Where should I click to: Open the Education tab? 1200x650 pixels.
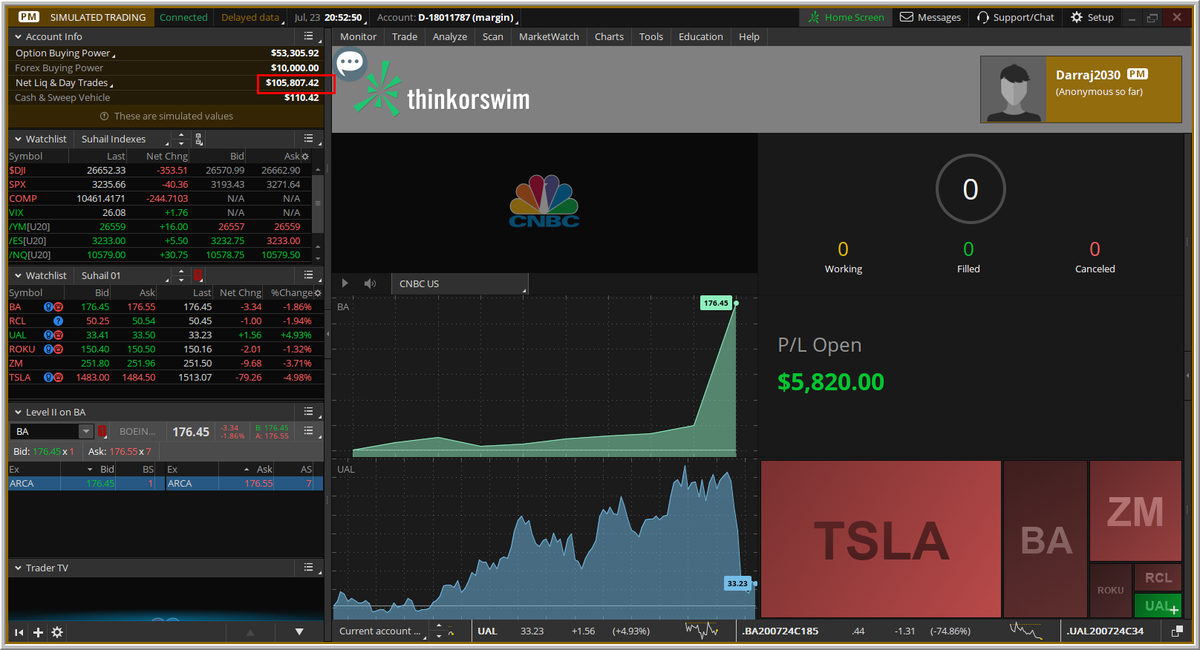[x=701, y=36]
